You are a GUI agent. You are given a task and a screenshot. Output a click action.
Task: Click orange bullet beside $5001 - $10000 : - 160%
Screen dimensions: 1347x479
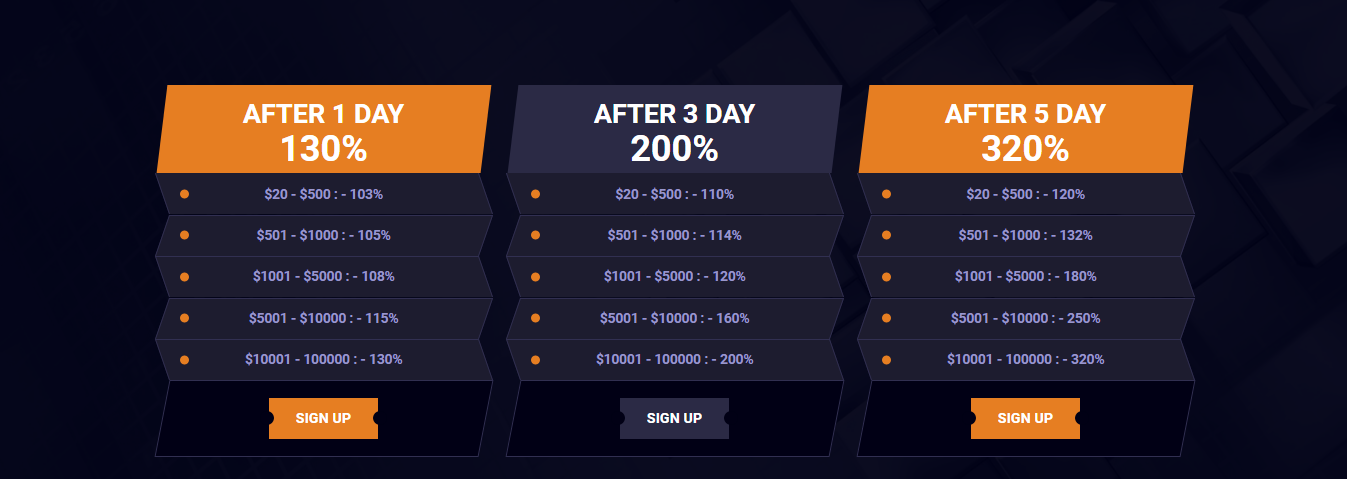pos(535,318)
